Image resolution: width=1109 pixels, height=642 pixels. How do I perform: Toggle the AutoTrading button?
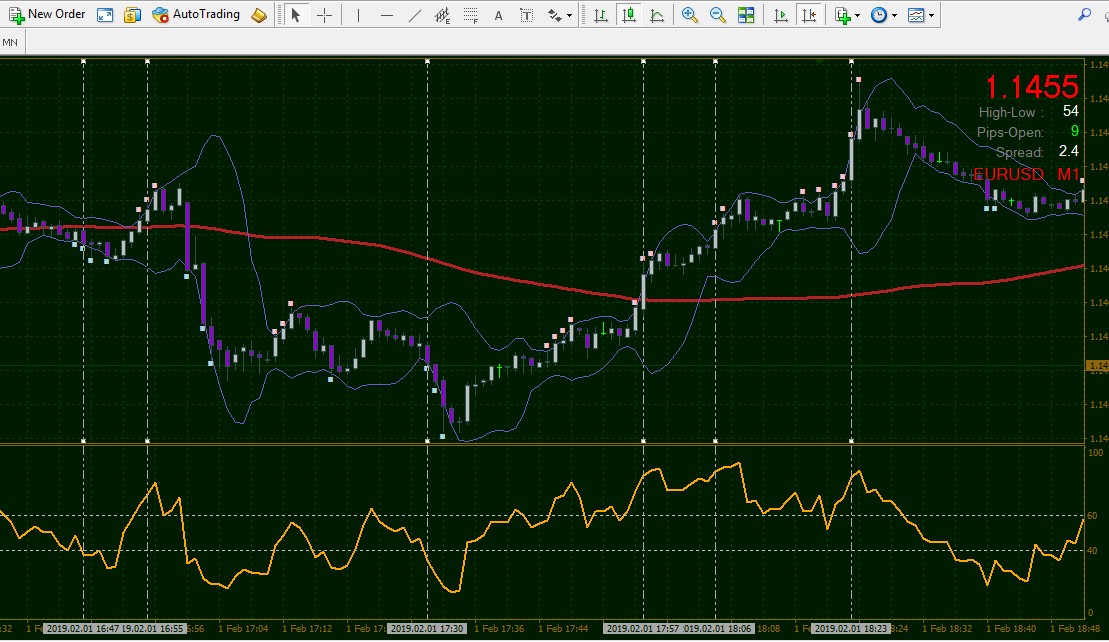pos(196,14)
